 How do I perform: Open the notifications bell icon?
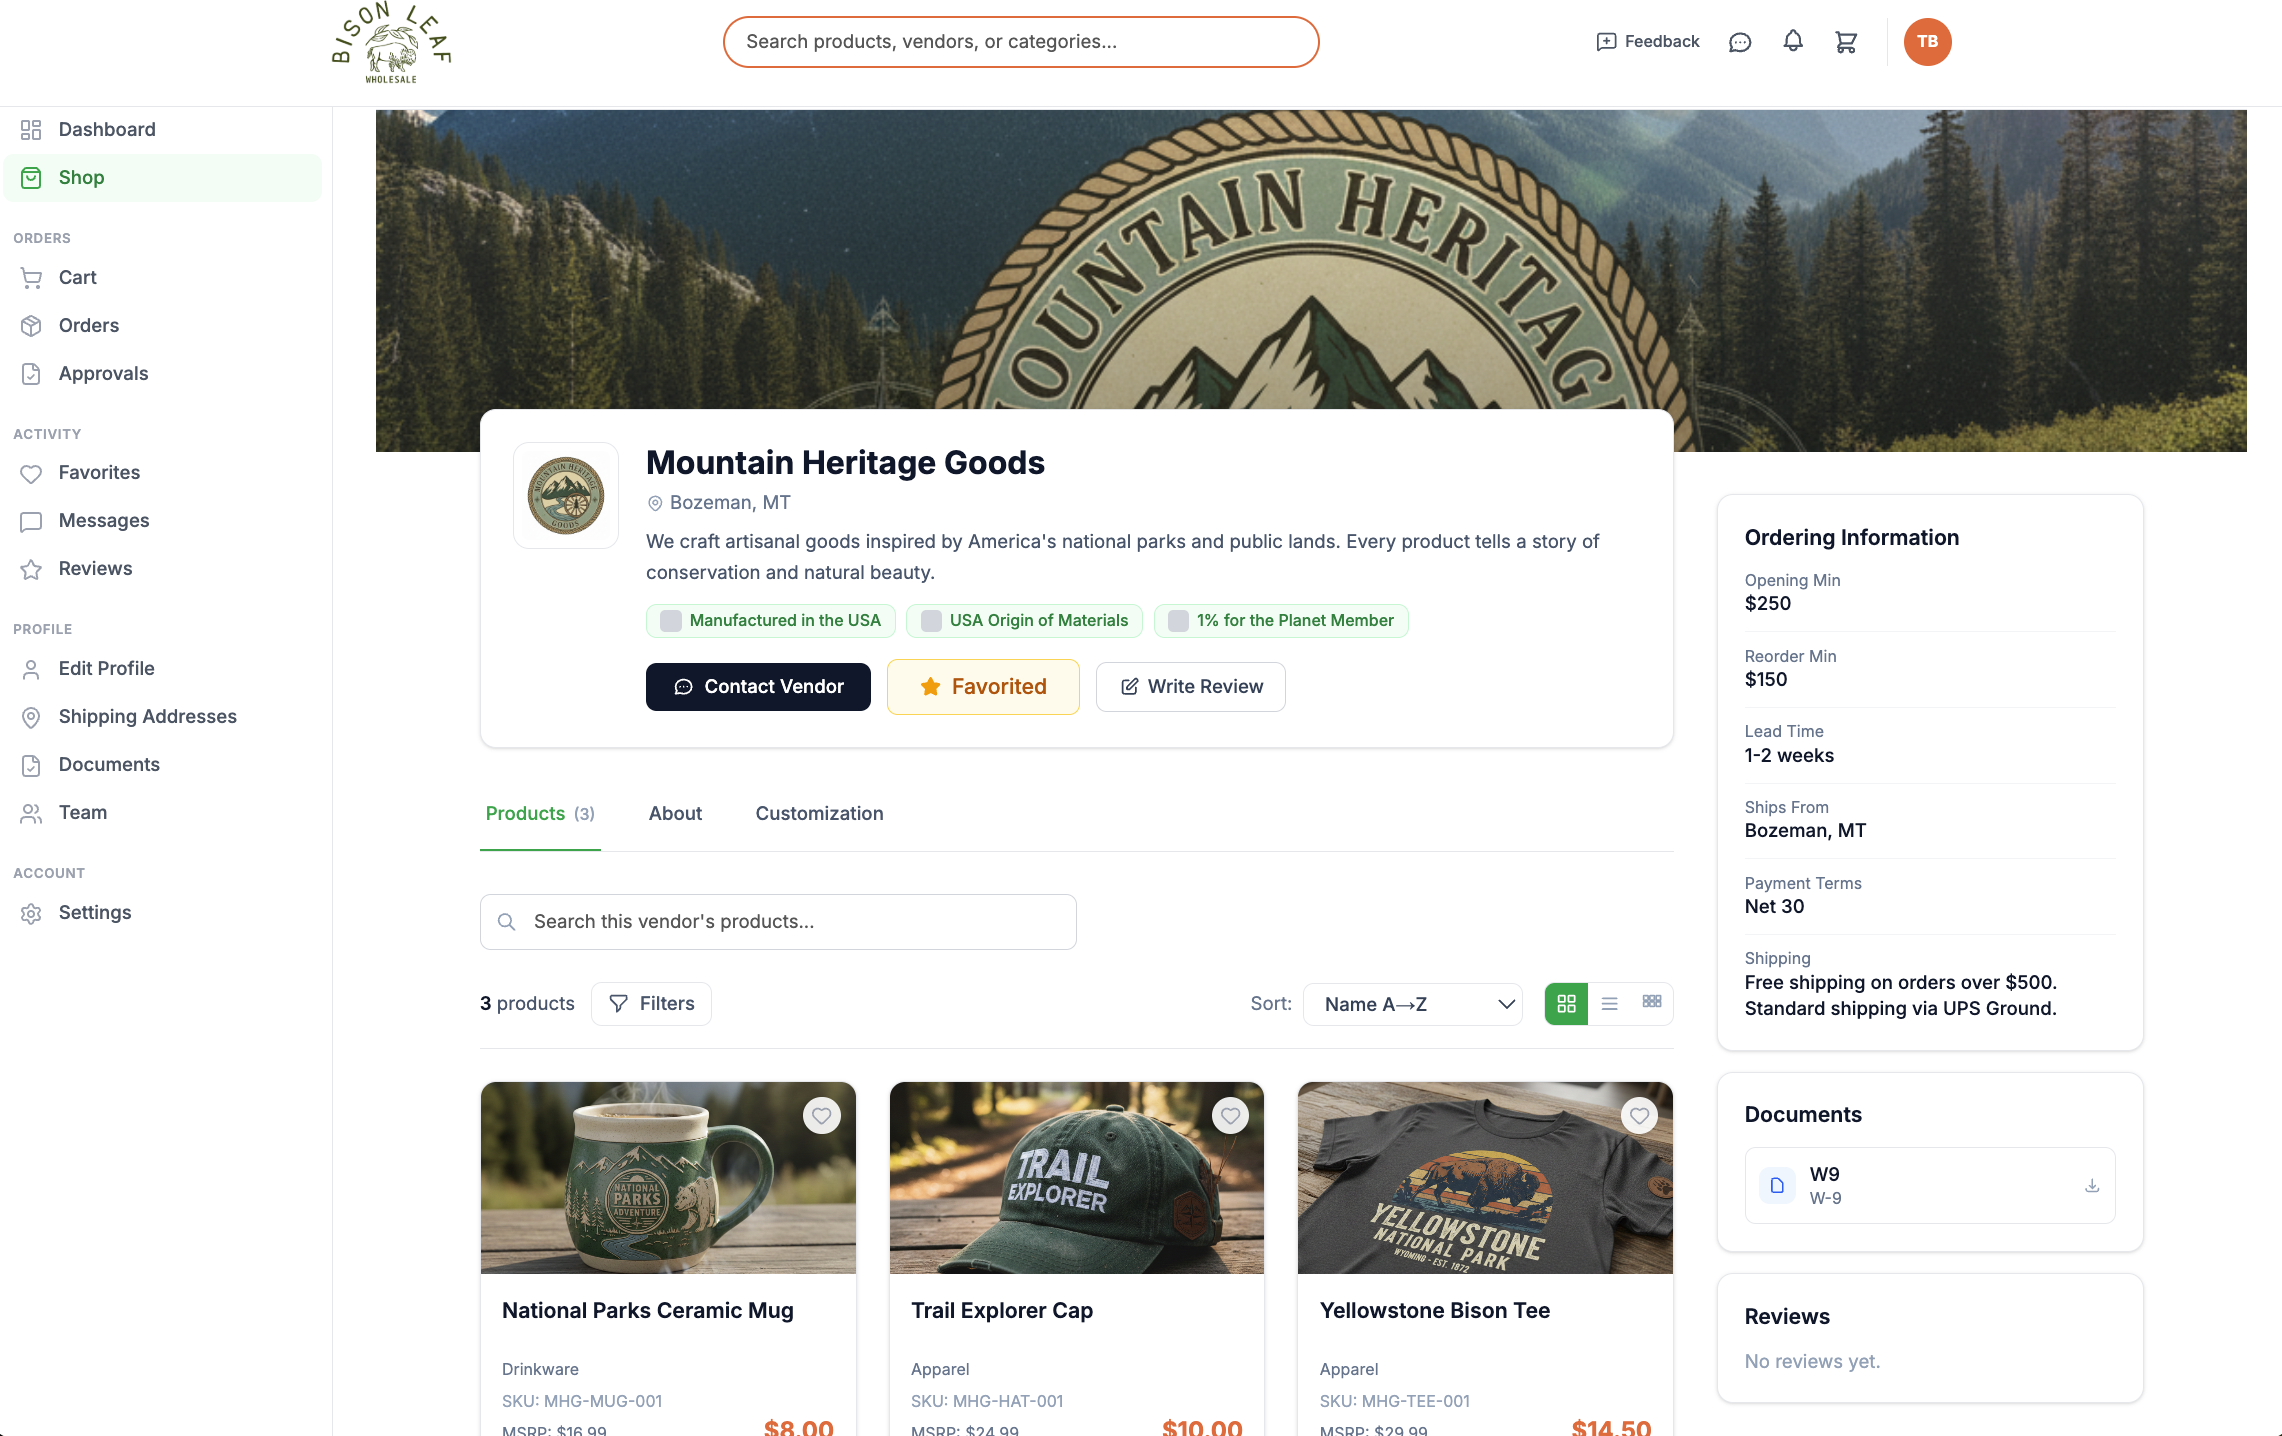[x=1793, y=41]
